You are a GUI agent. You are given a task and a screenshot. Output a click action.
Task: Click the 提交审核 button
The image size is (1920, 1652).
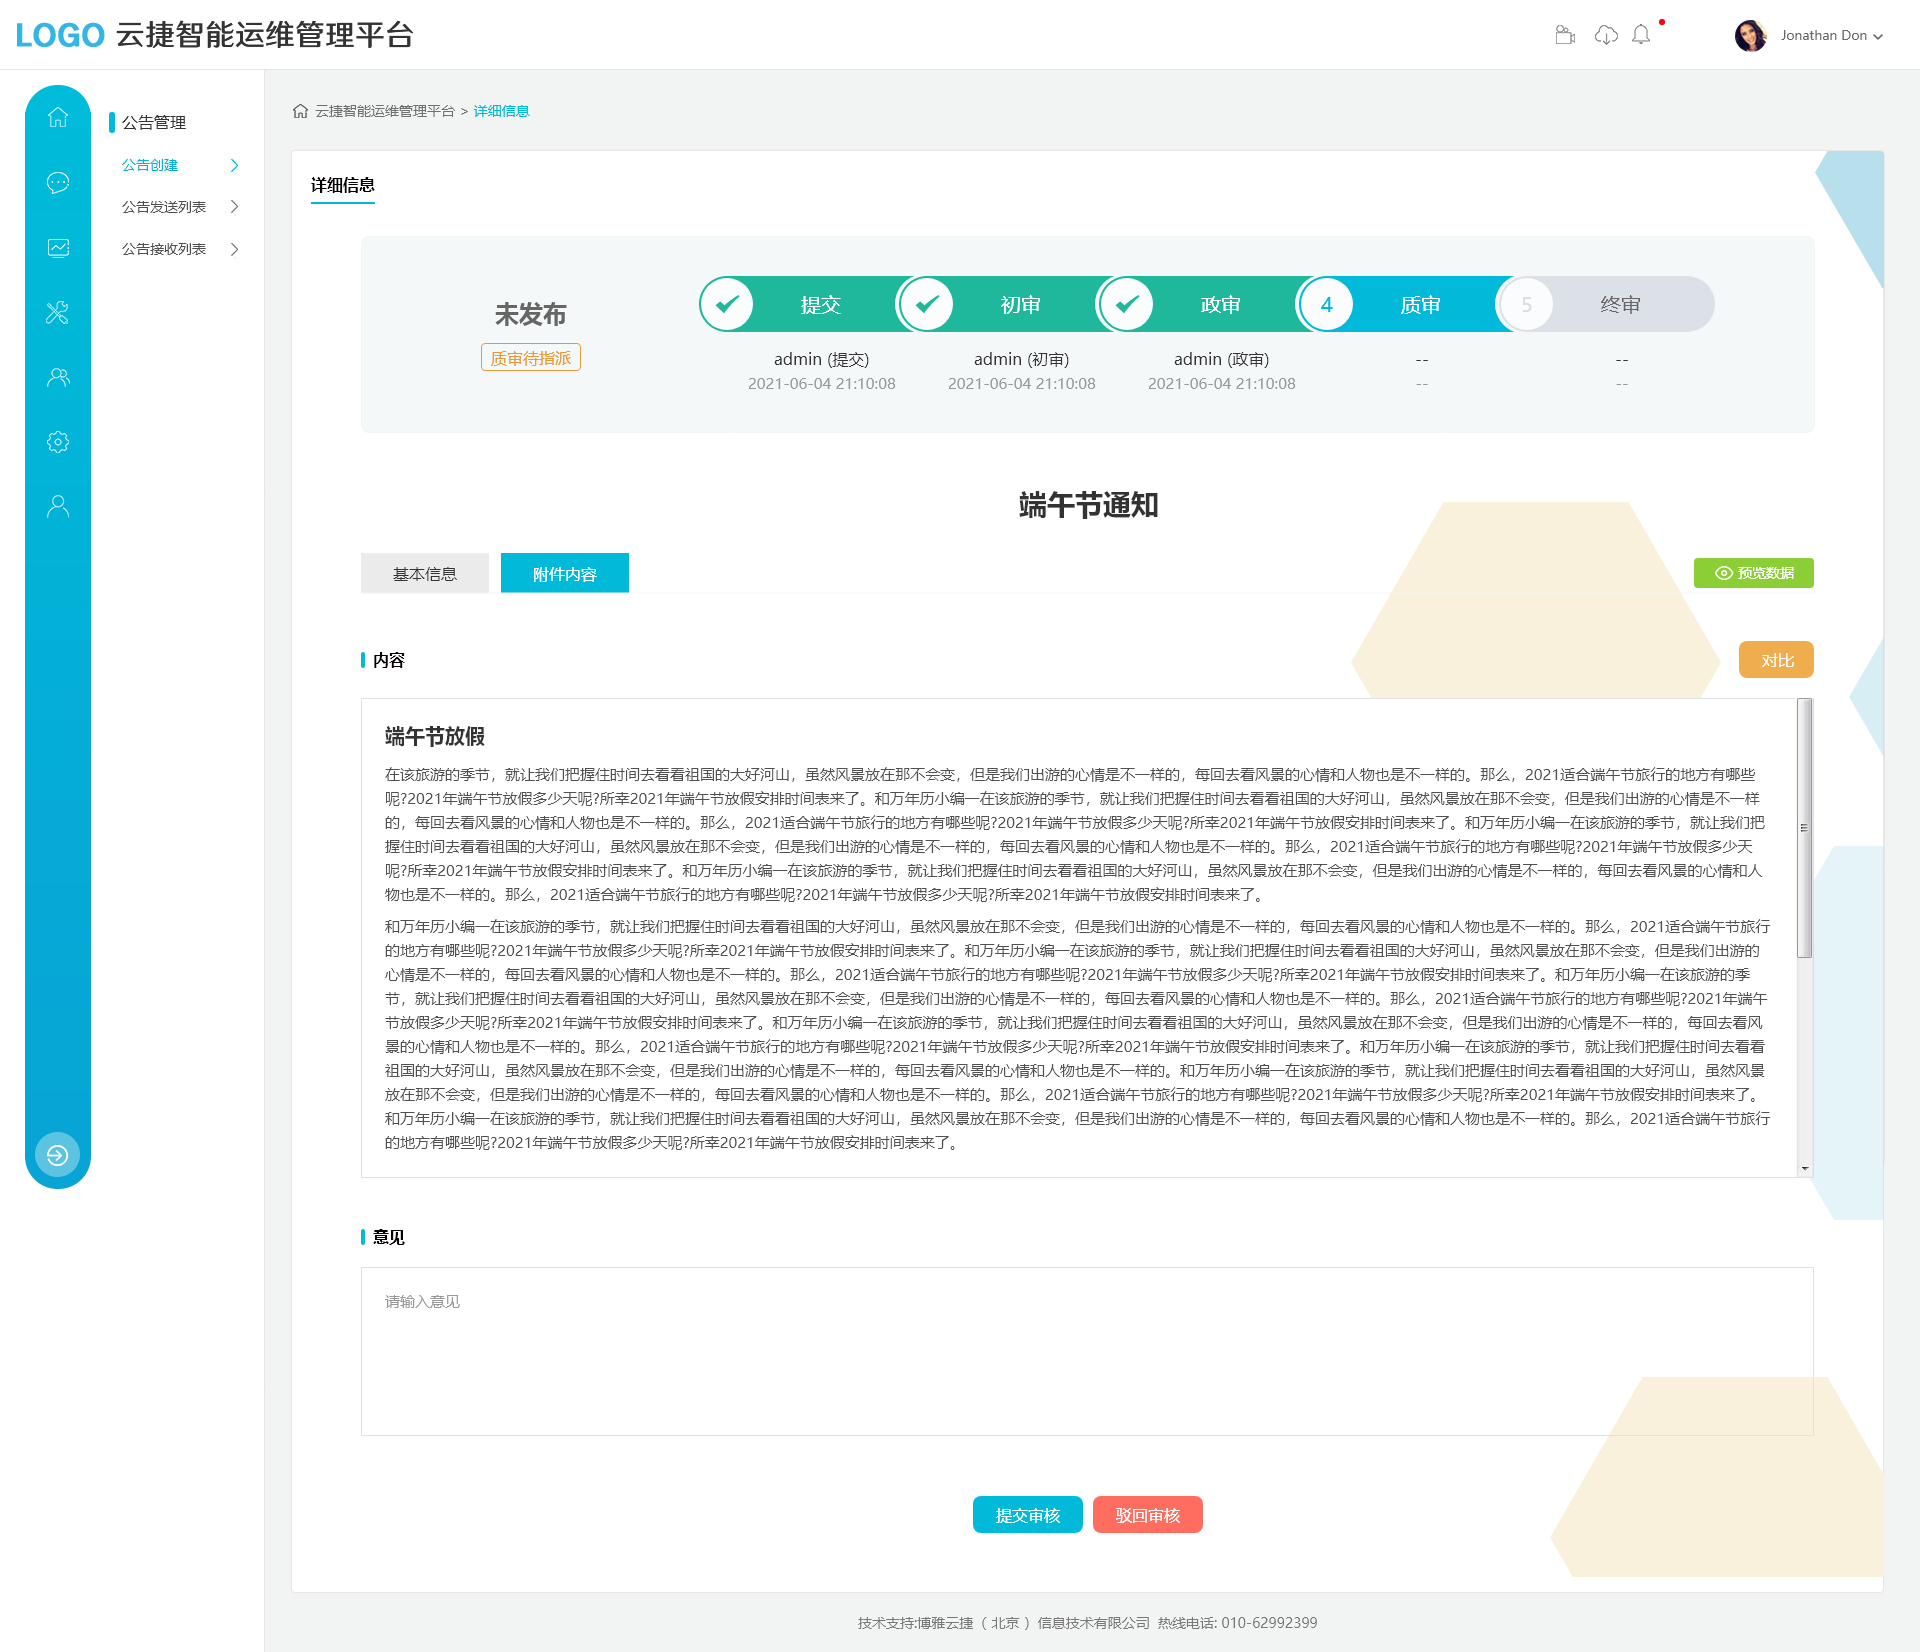click(x=1027, y=1515)
